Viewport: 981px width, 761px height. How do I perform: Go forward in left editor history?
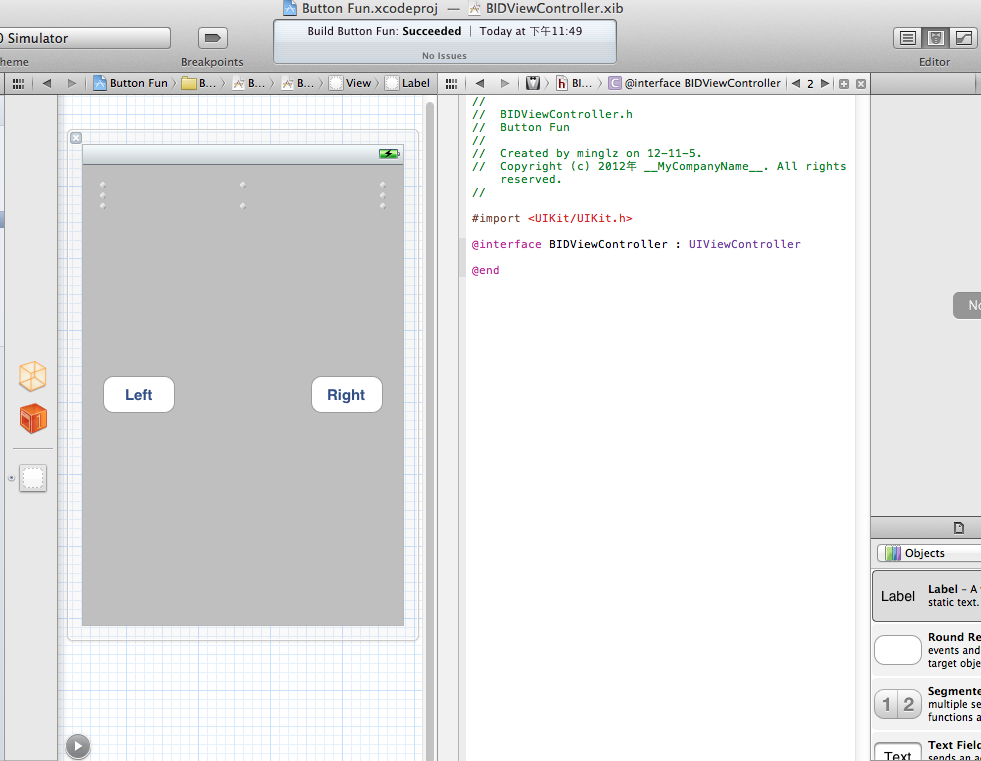point(71,83)
